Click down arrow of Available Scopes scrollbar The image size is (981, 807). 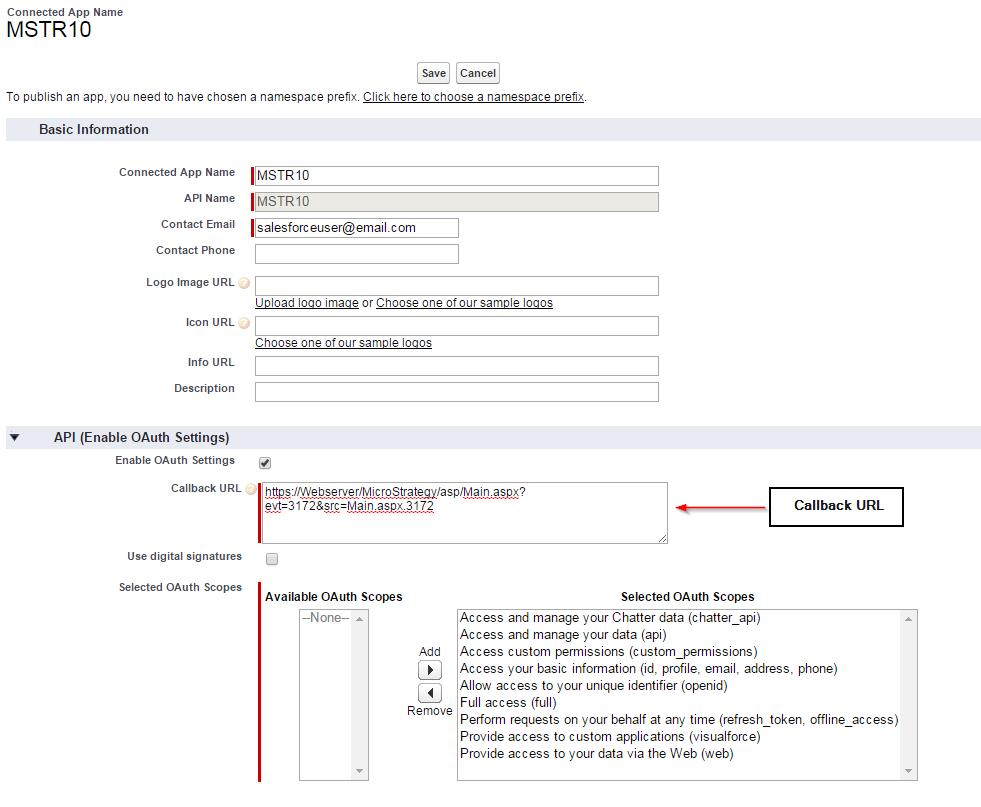pyautogui.click(x=360, y=771)
